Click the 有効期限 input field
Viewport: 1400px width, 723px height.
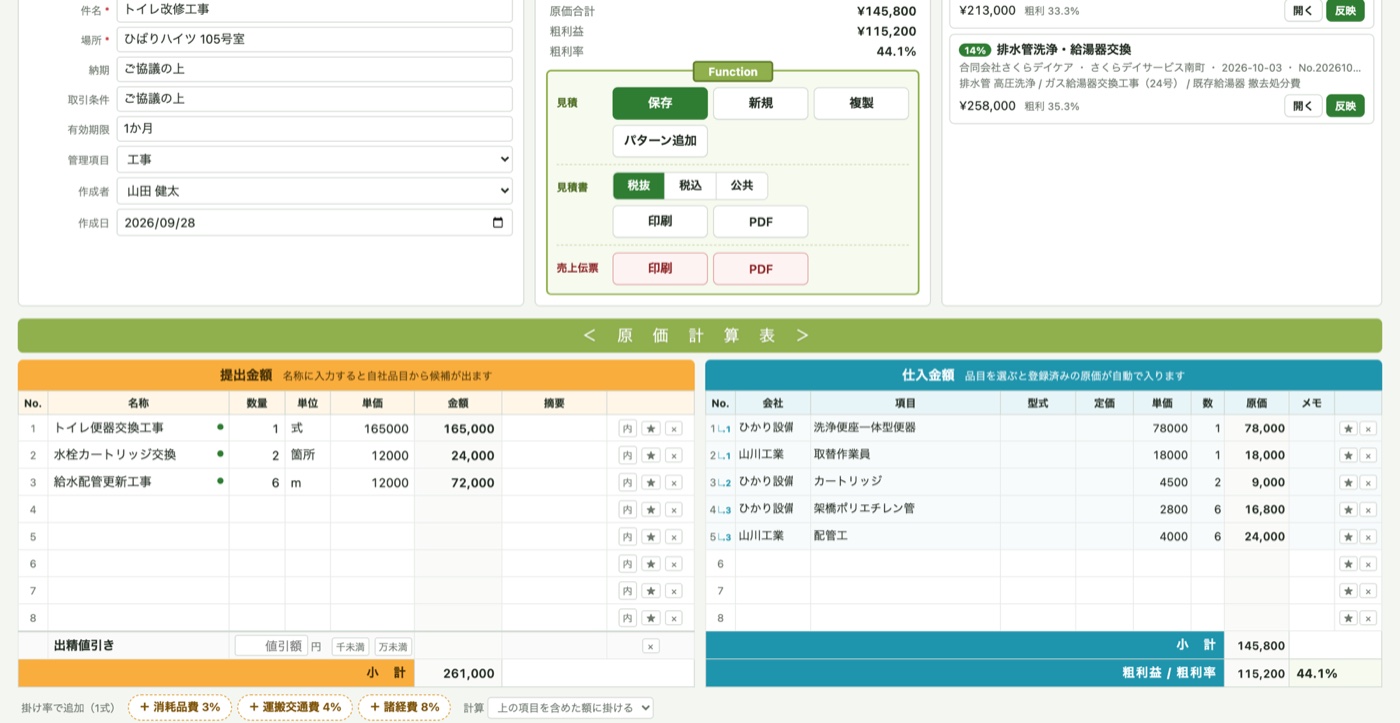[x=315, y=129]
